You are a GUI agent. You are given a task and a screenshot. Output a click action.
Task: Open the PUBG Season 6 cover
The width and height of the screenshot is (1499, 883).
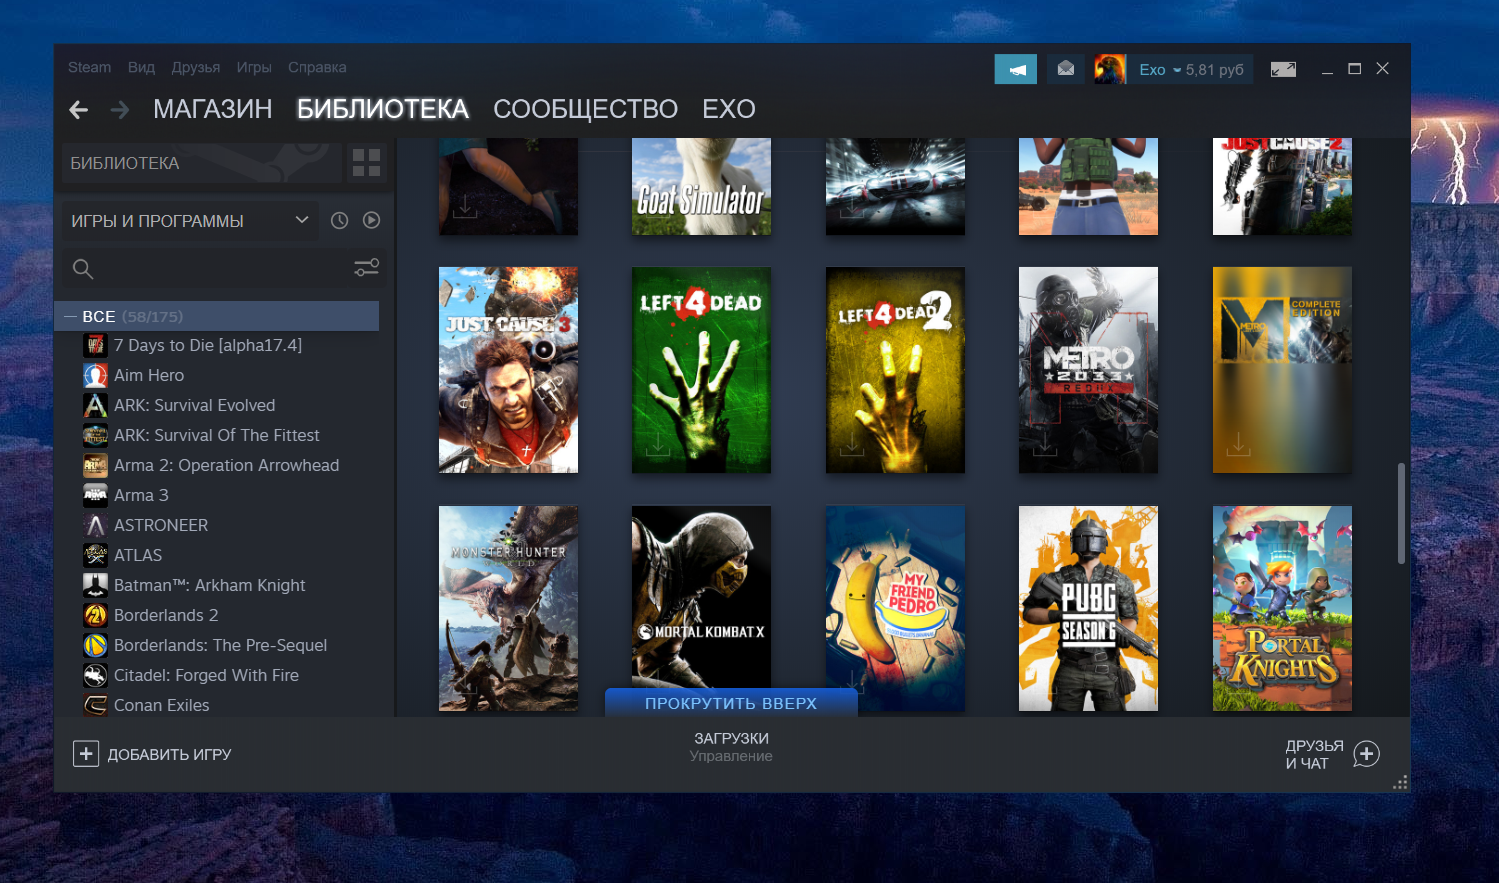tap(1088, 609)
